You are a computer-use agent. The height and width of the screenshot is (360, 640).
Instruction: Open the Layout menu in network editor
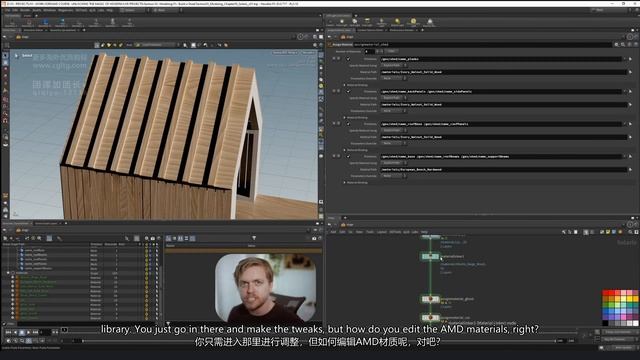(x=381, y=232)
